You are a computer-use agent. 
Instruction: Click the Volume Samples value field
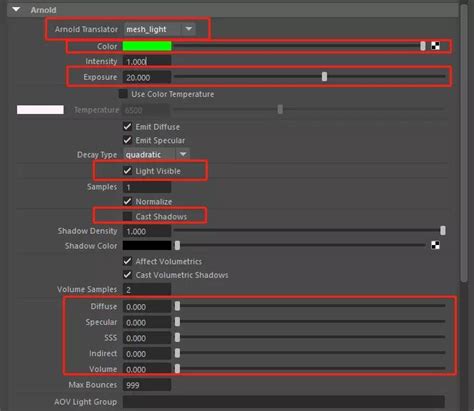point(147,289)
